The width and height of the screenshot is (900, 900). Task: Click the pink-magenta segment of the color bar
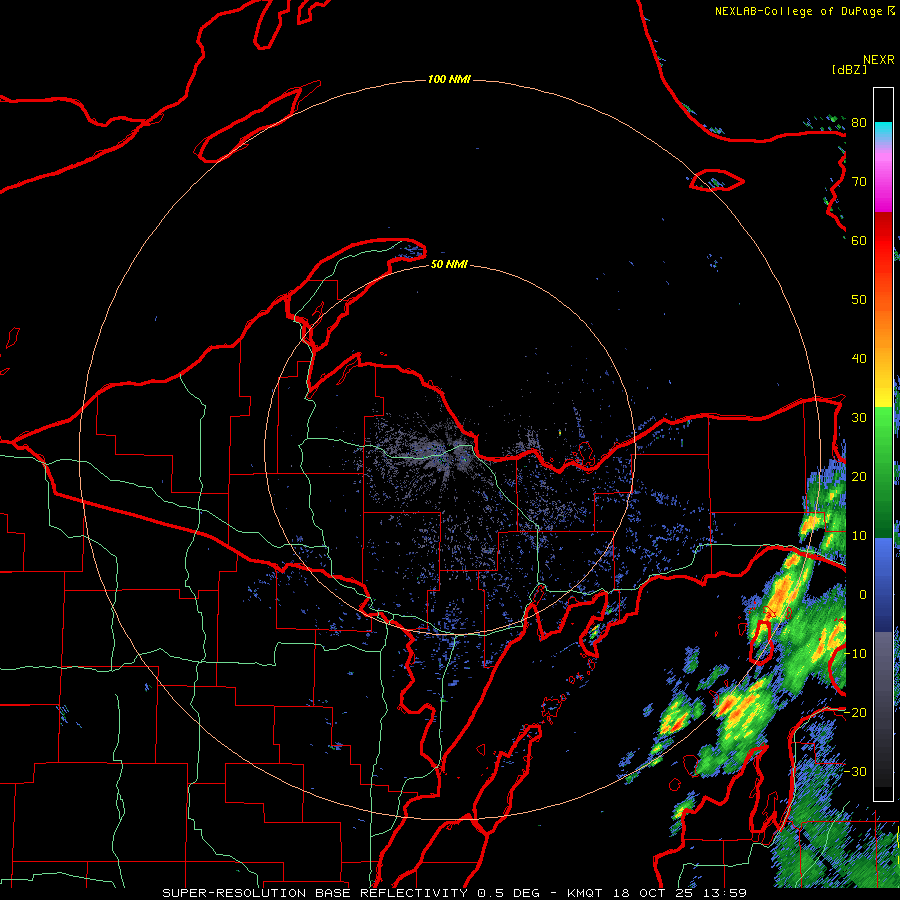coord(883,183)
